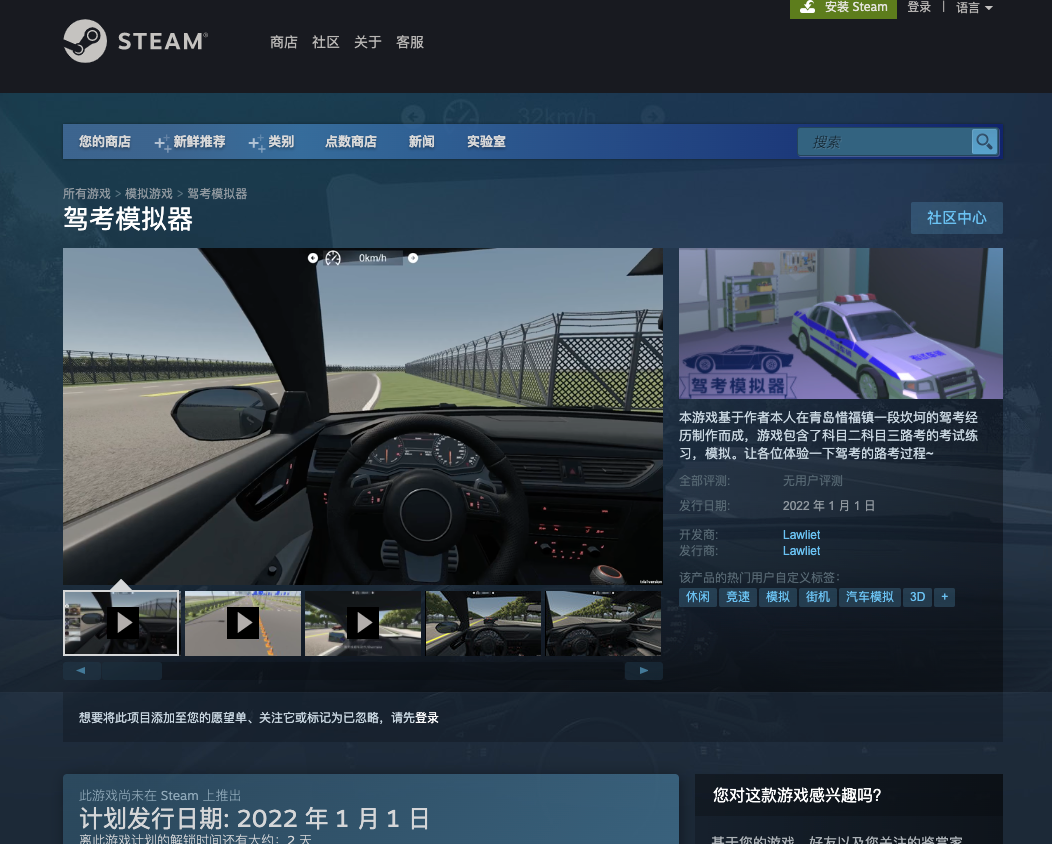Play the third trailer thumbnail video

pyautogui.click(x=363, y=622)
